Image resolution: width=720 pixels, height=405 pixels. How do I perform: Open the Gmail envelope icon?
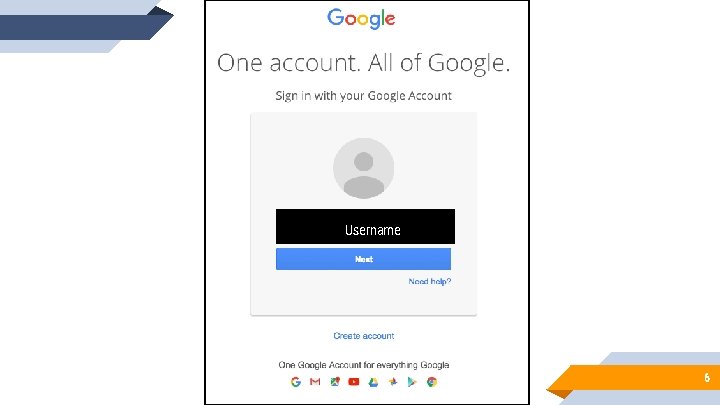(x=315, y=382)
